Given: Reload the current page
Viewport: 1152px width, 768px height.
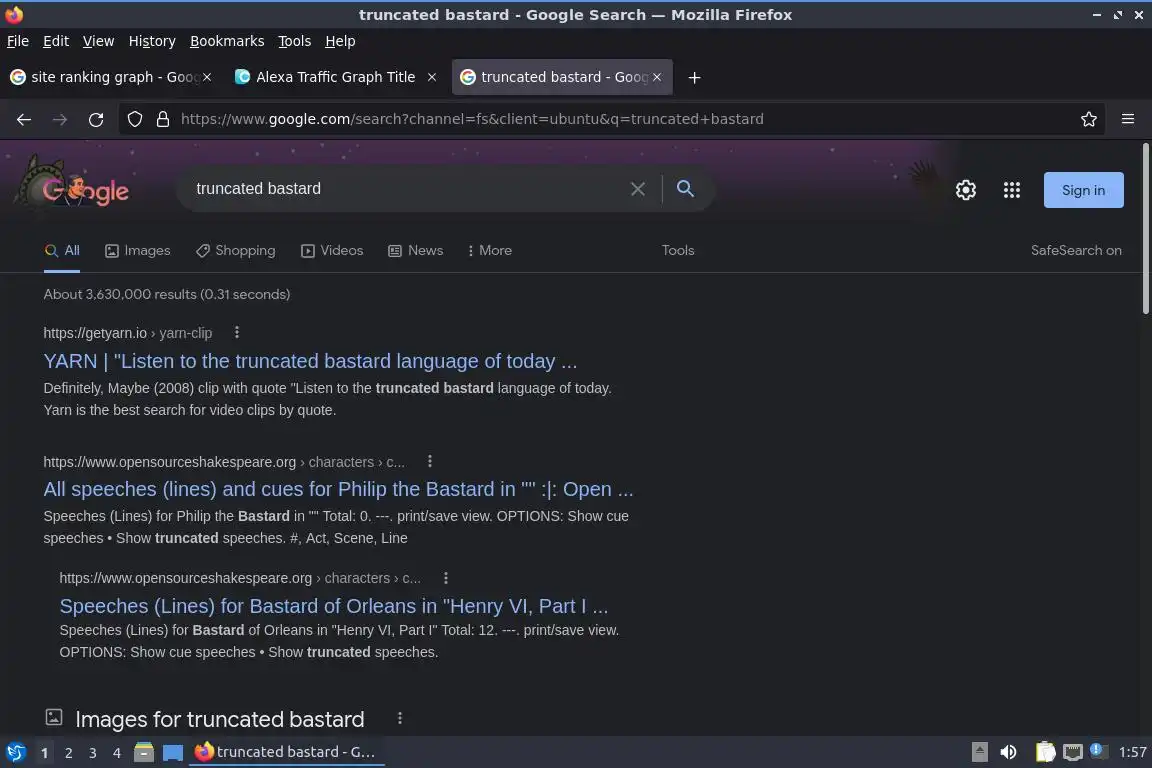Looking at the screenshot, I should click(x=96, y=119).
